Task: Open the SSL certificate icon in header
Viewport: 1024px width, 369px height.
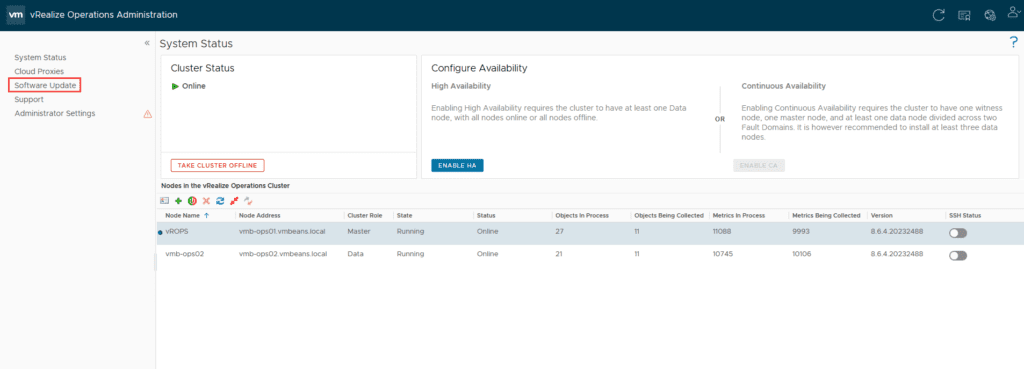Action: point(964,15)
